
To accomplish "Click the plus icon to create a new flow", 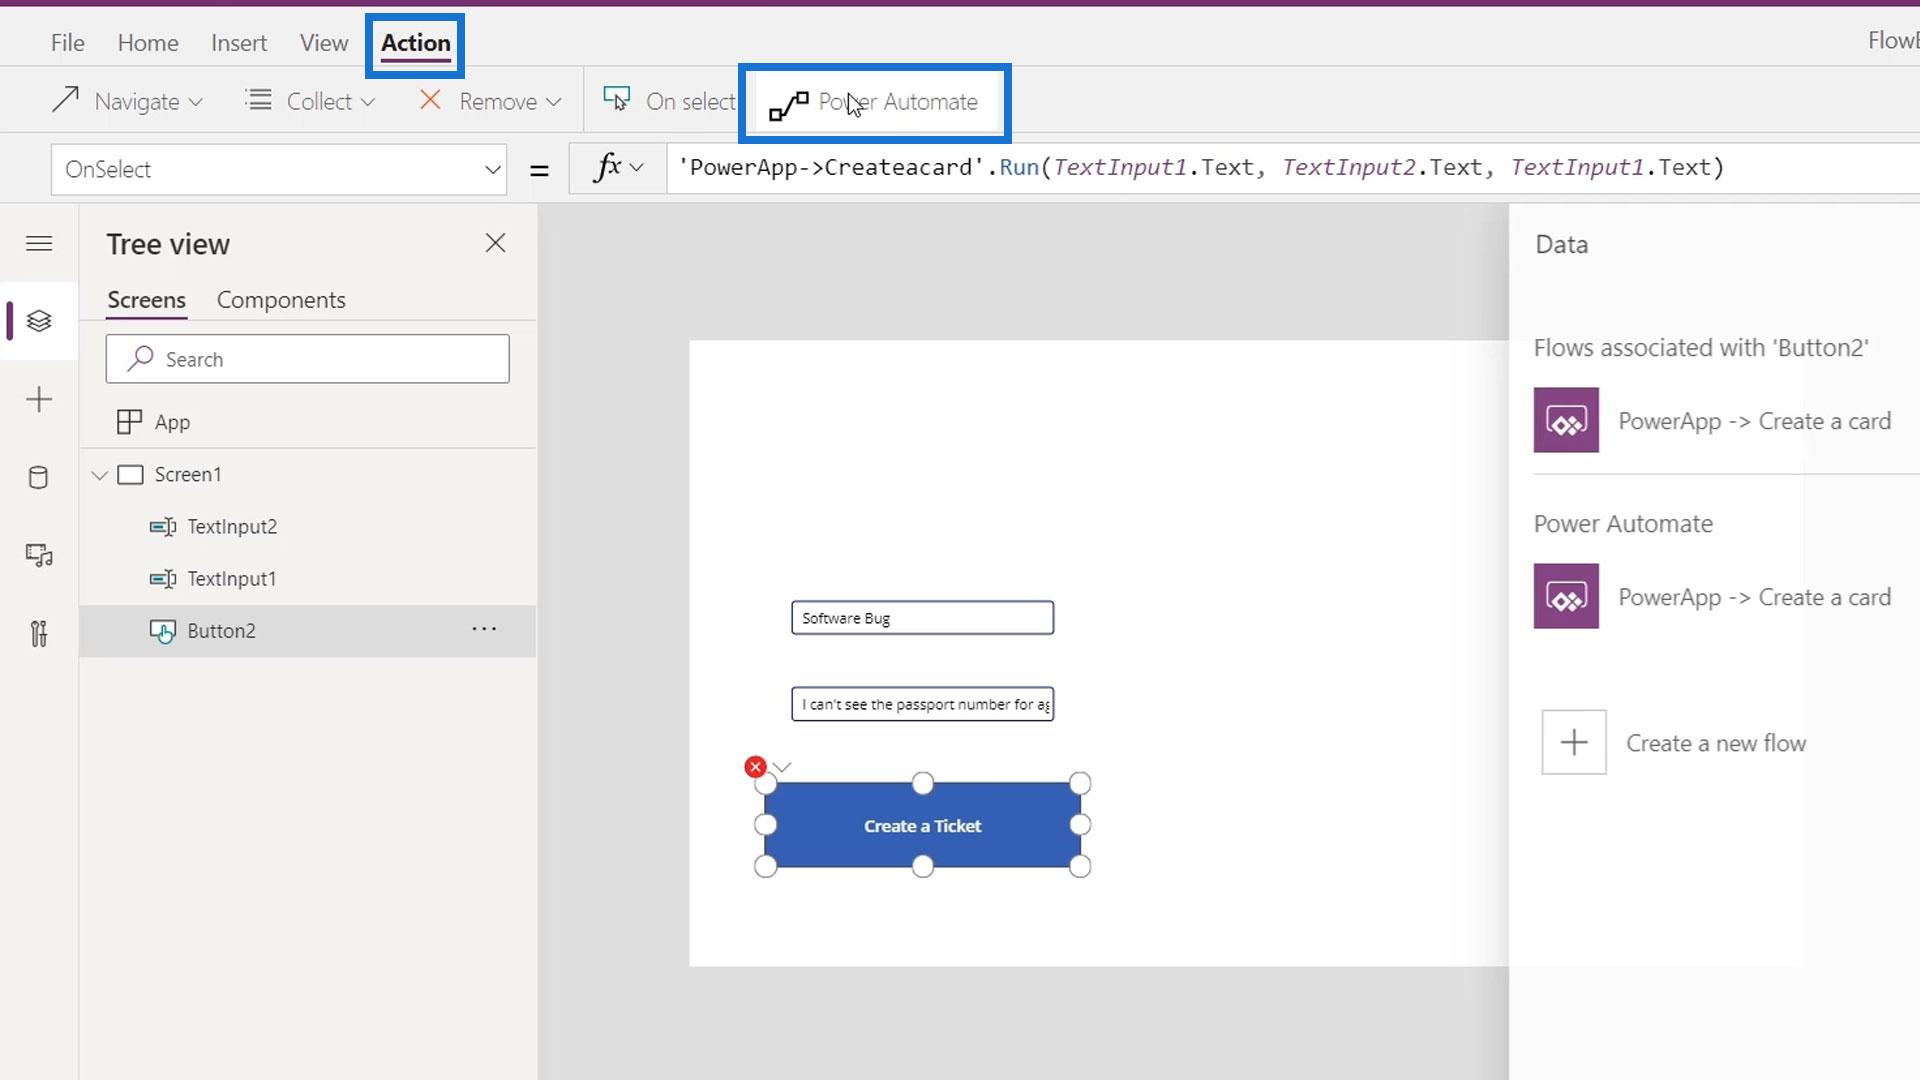I will 1573,743.
